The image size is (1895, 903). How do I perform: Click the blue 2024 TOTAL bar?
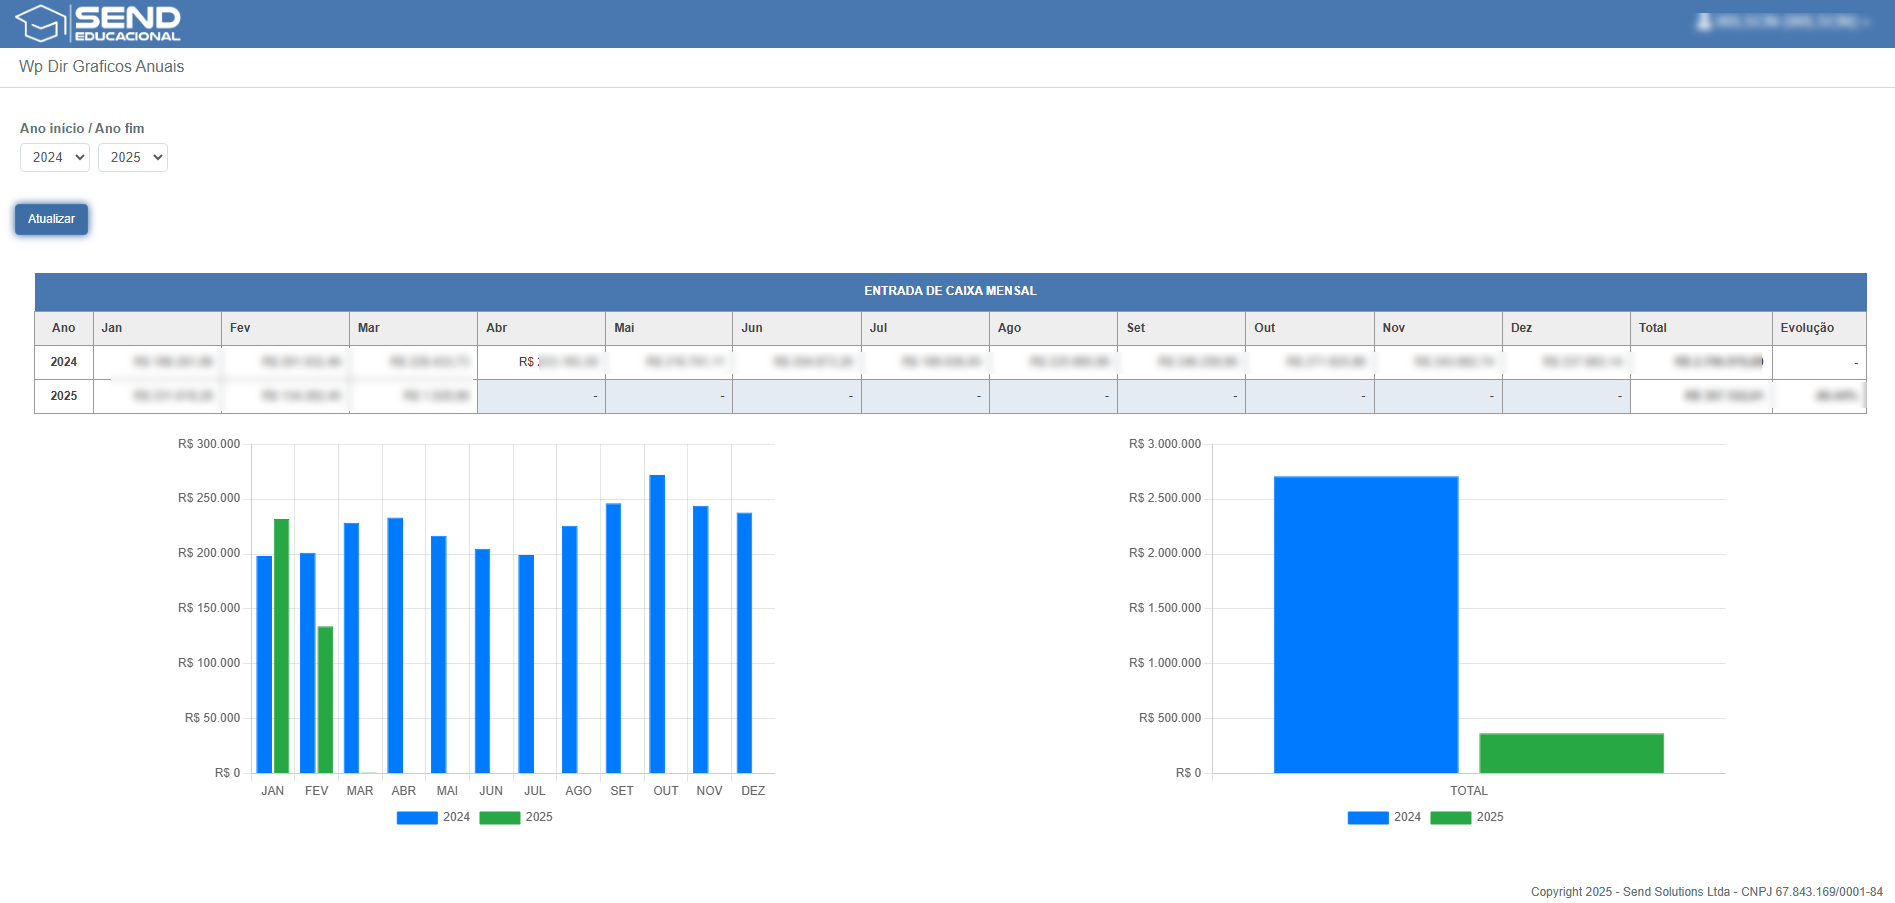tap(1366, 624)
